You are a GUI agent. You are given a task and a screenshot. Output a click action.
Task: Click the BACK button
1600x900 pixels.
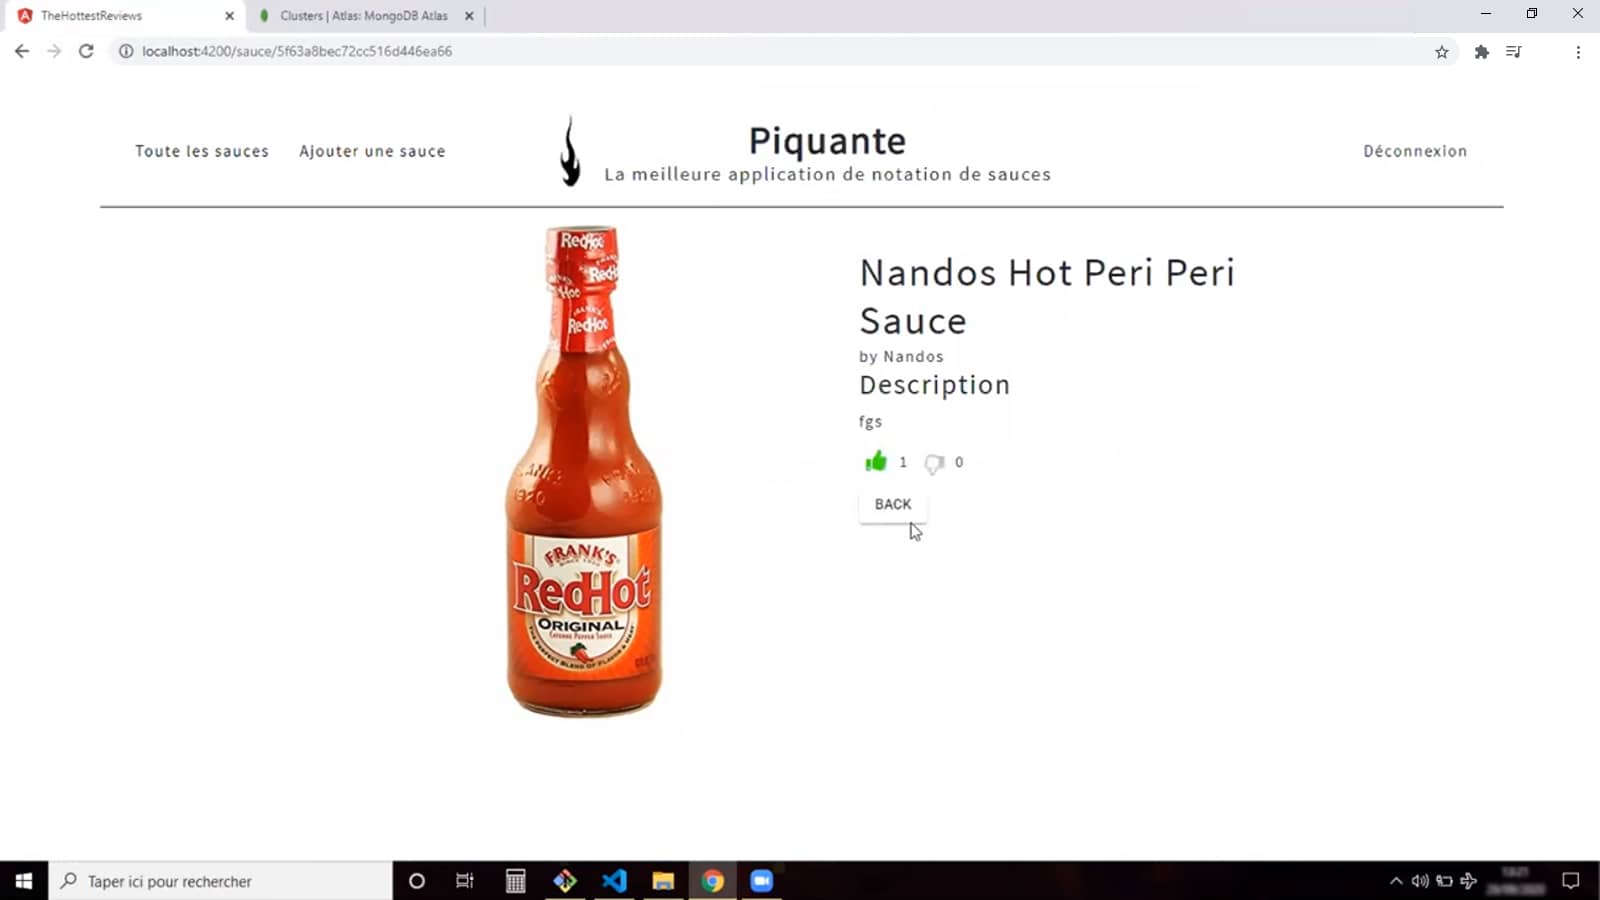[x=893, y=504]
